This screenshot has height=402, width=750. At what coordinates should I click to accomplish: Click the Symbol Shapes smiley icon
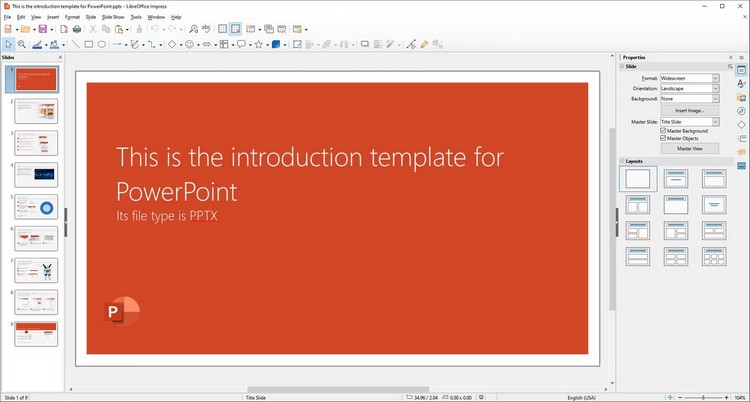(189, 45)
